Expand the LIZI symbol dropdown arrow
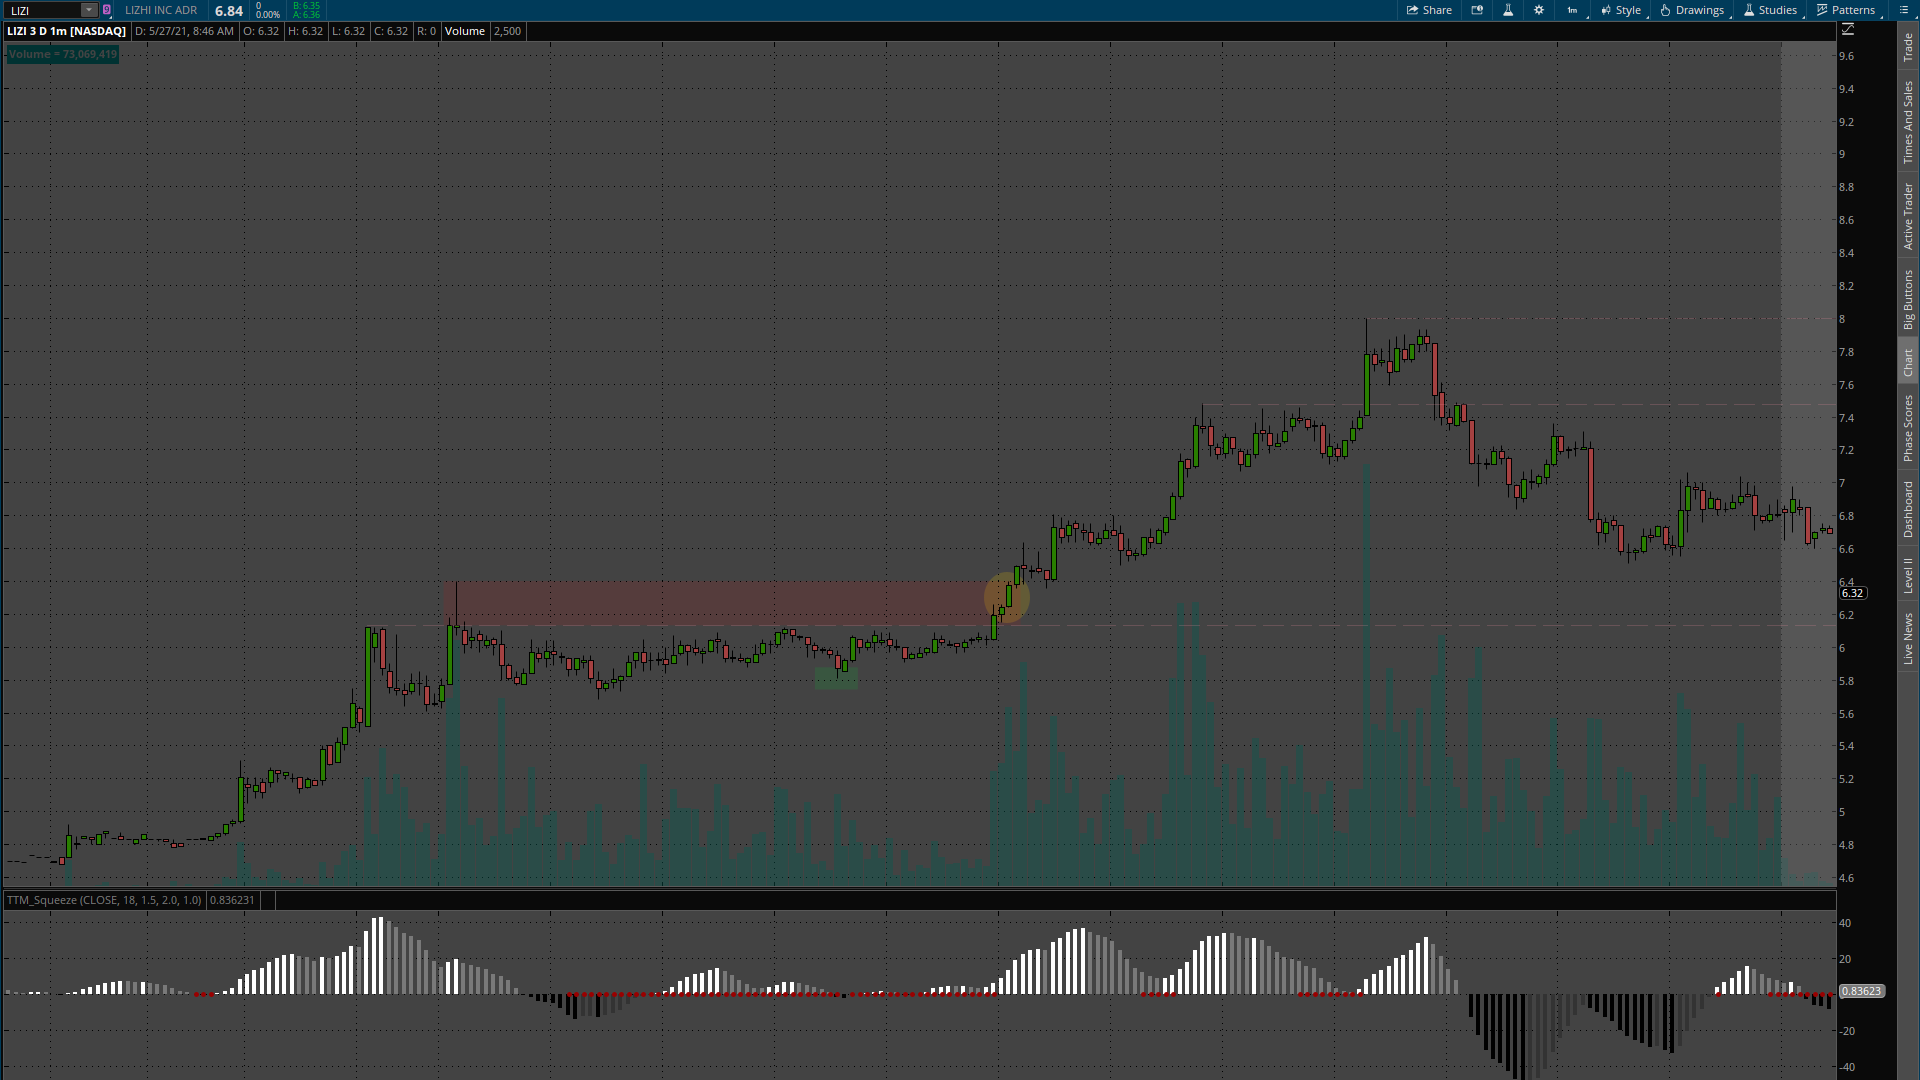1920x1080 pixels. click(89, 10)
